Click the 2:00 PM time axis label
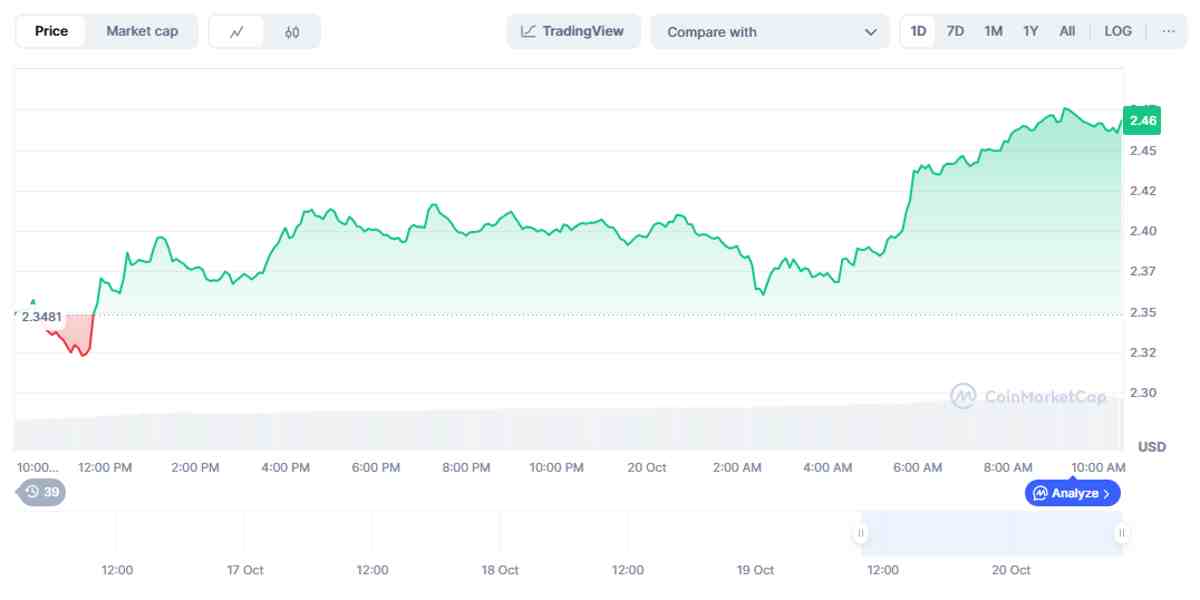Viewport: 1200px width, 600px height. (x=195, y=468)
